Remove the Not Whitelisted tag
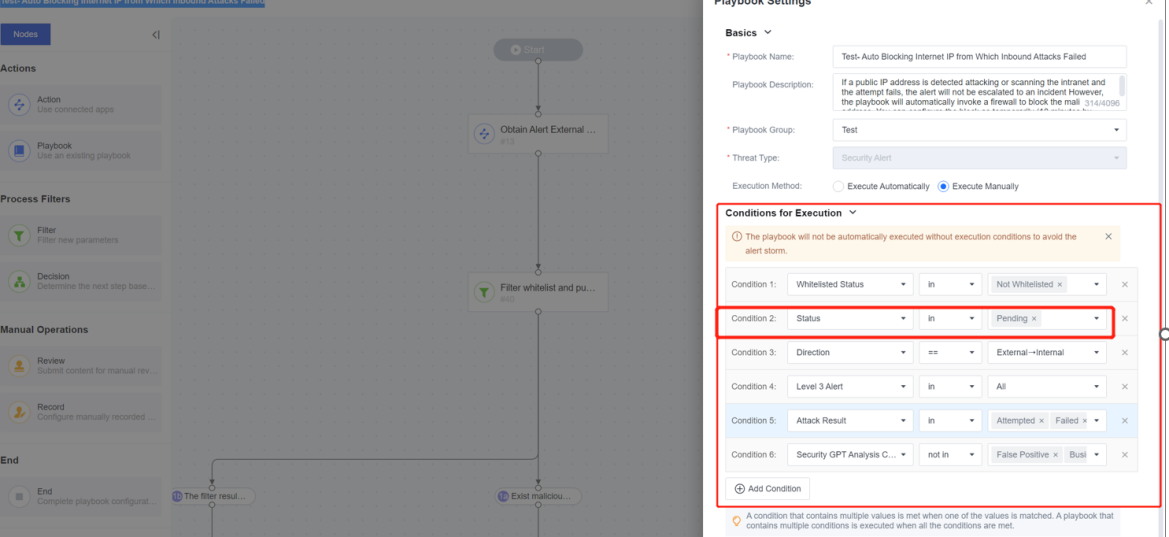 click(1059, 284)
